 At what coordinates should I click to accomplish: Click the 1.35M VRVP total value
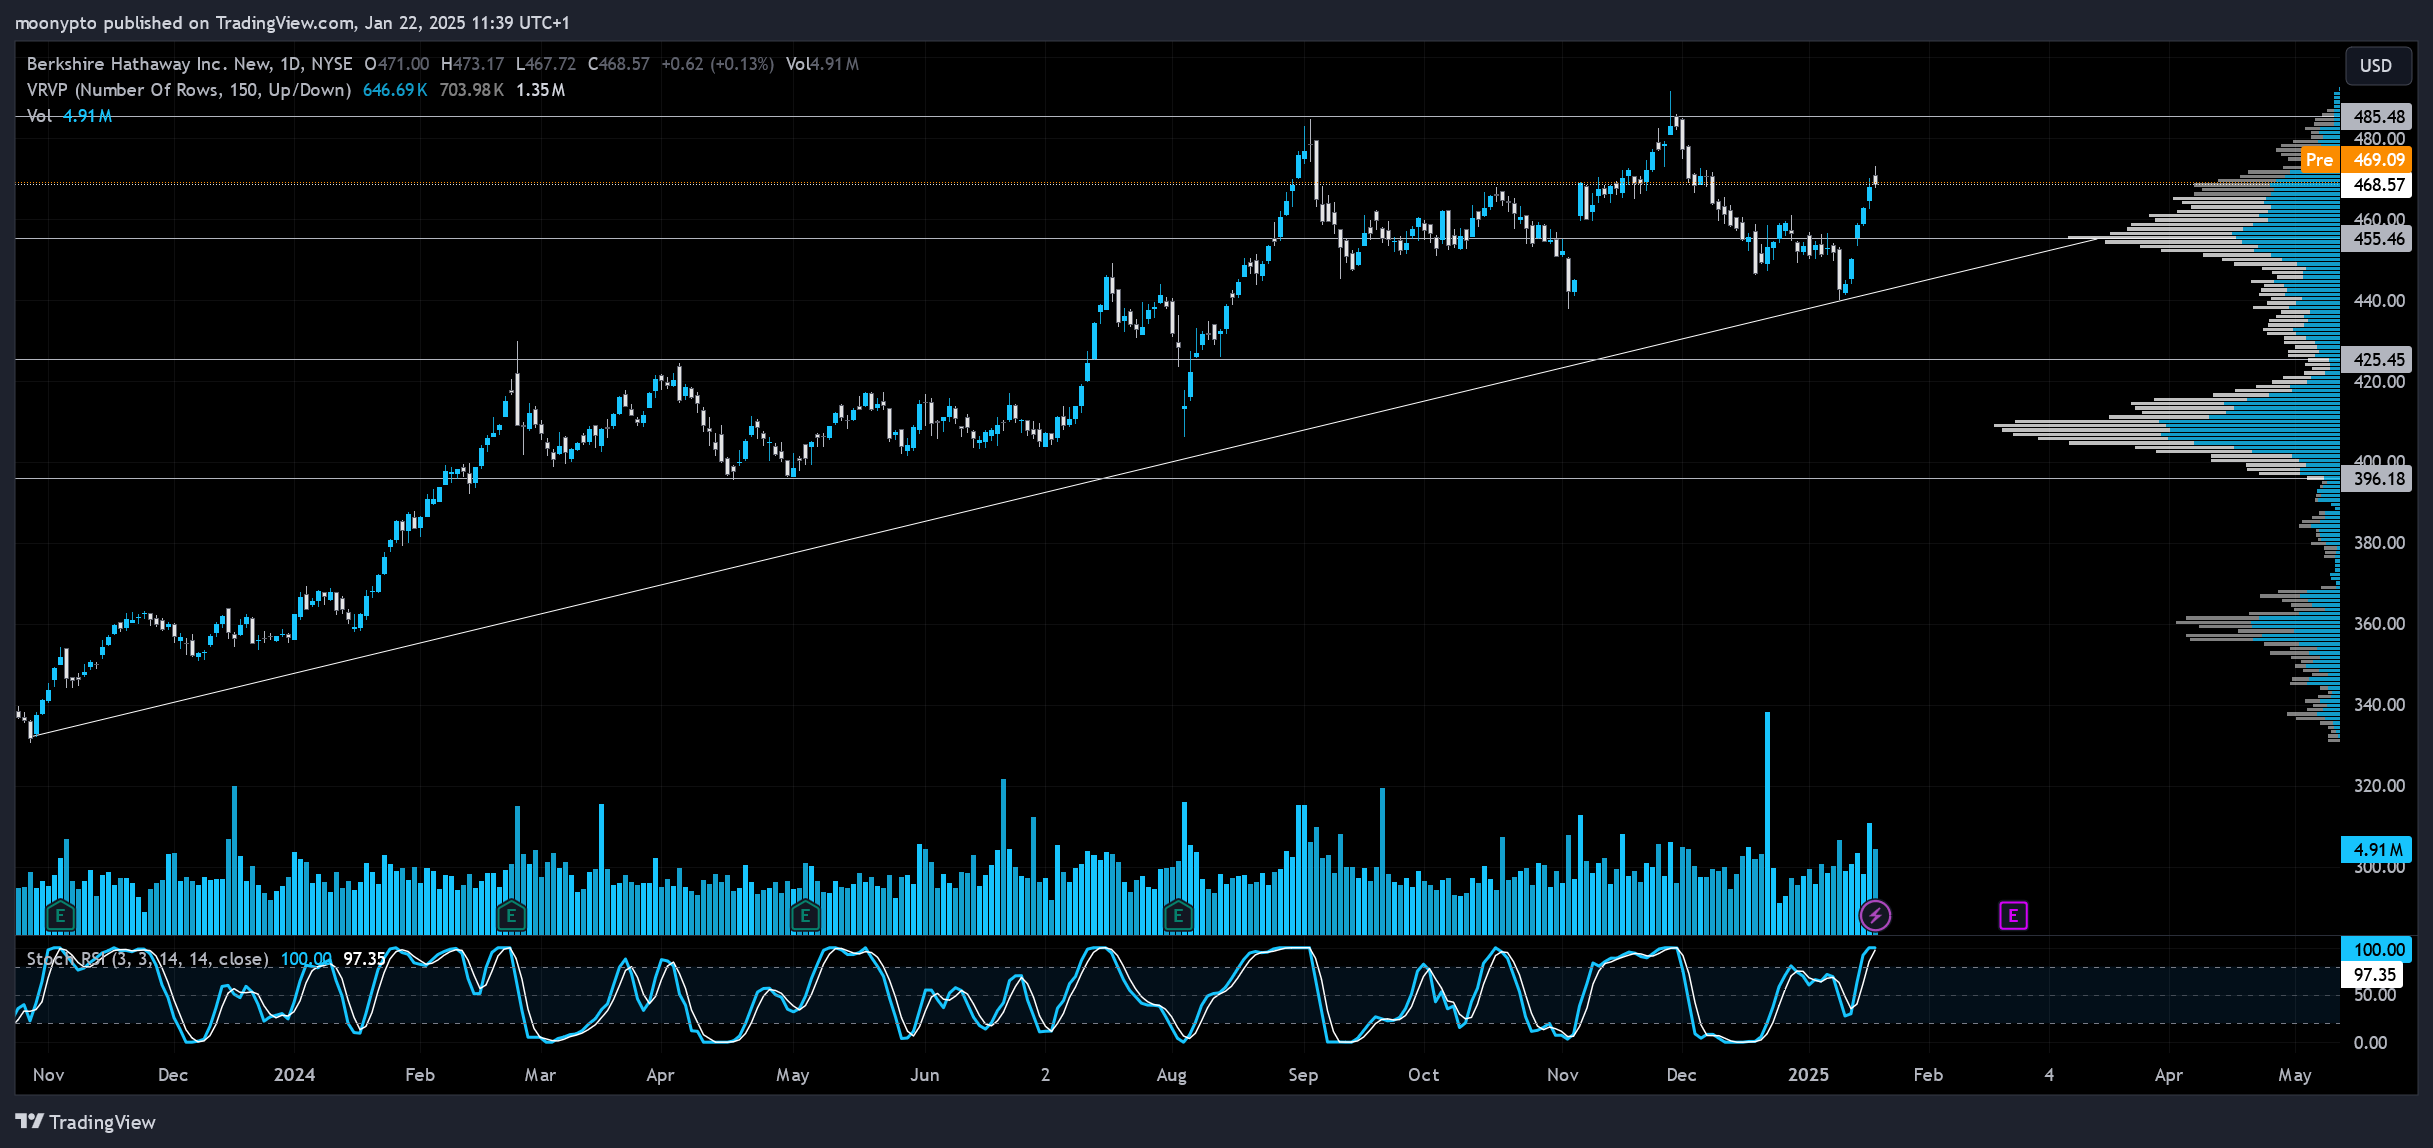coord(540,90)
